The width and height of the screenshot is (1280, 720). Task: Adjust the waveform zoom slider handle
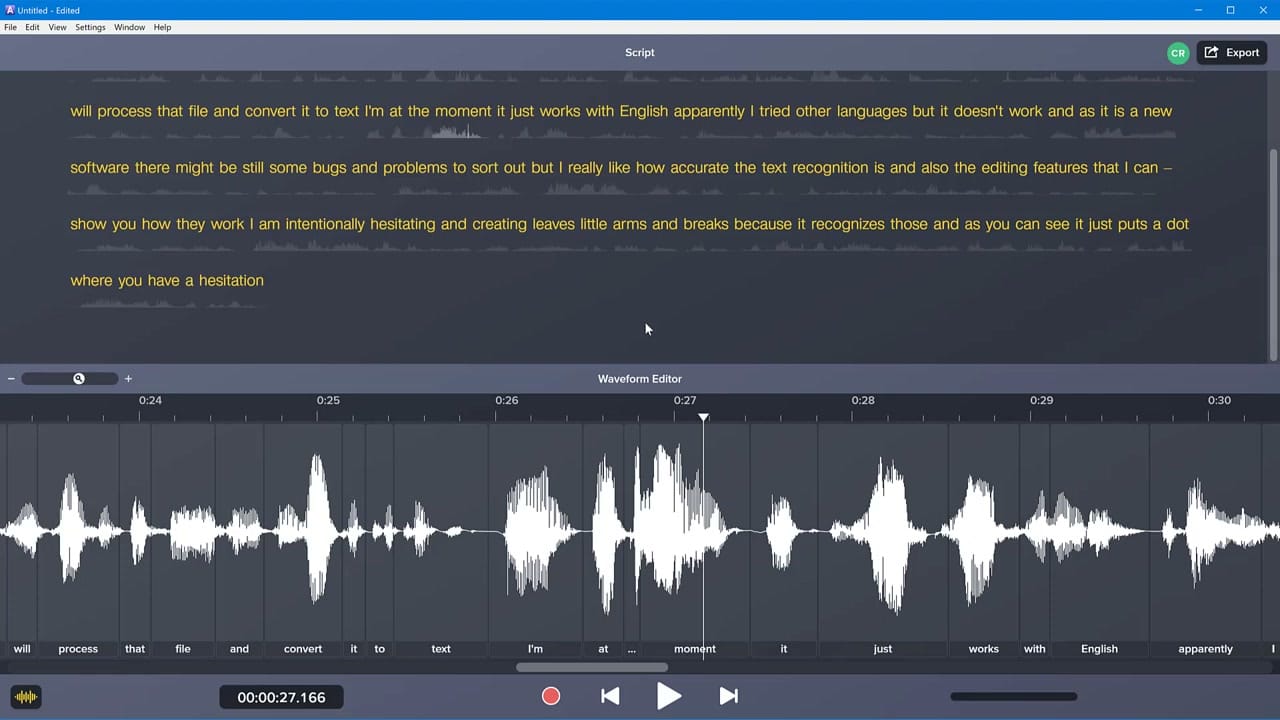pos(79,378)
